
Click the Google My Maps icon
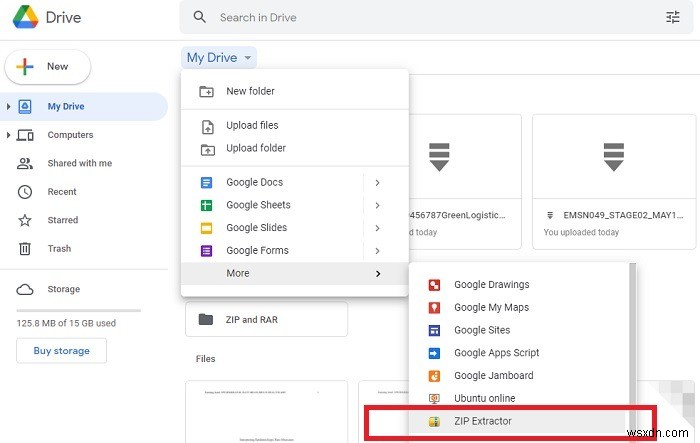(x=434, y=308)
